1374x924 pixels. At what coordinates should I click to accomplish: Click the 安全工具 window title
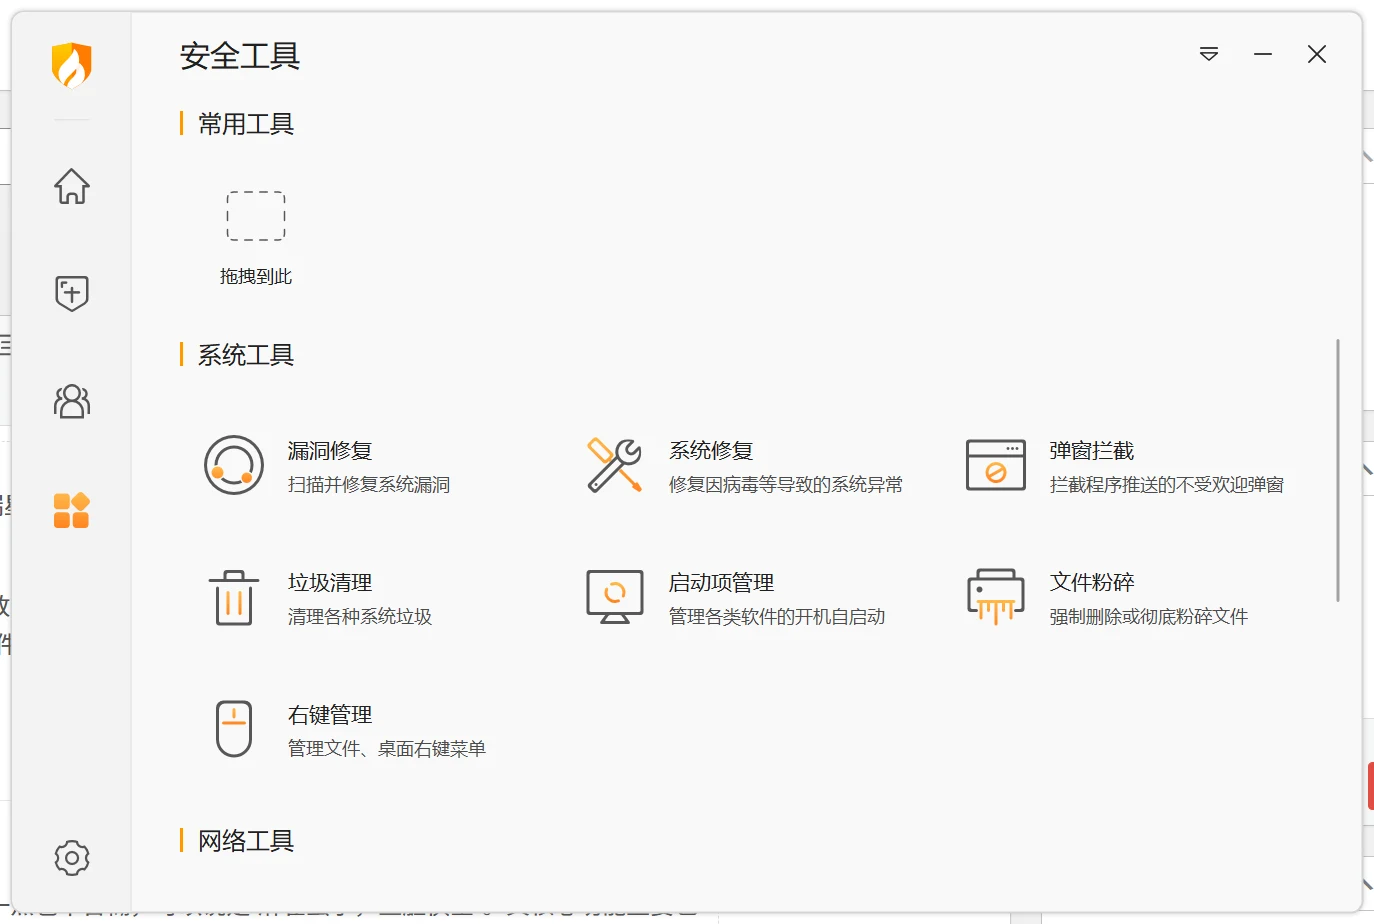click(x=240, y=56)
